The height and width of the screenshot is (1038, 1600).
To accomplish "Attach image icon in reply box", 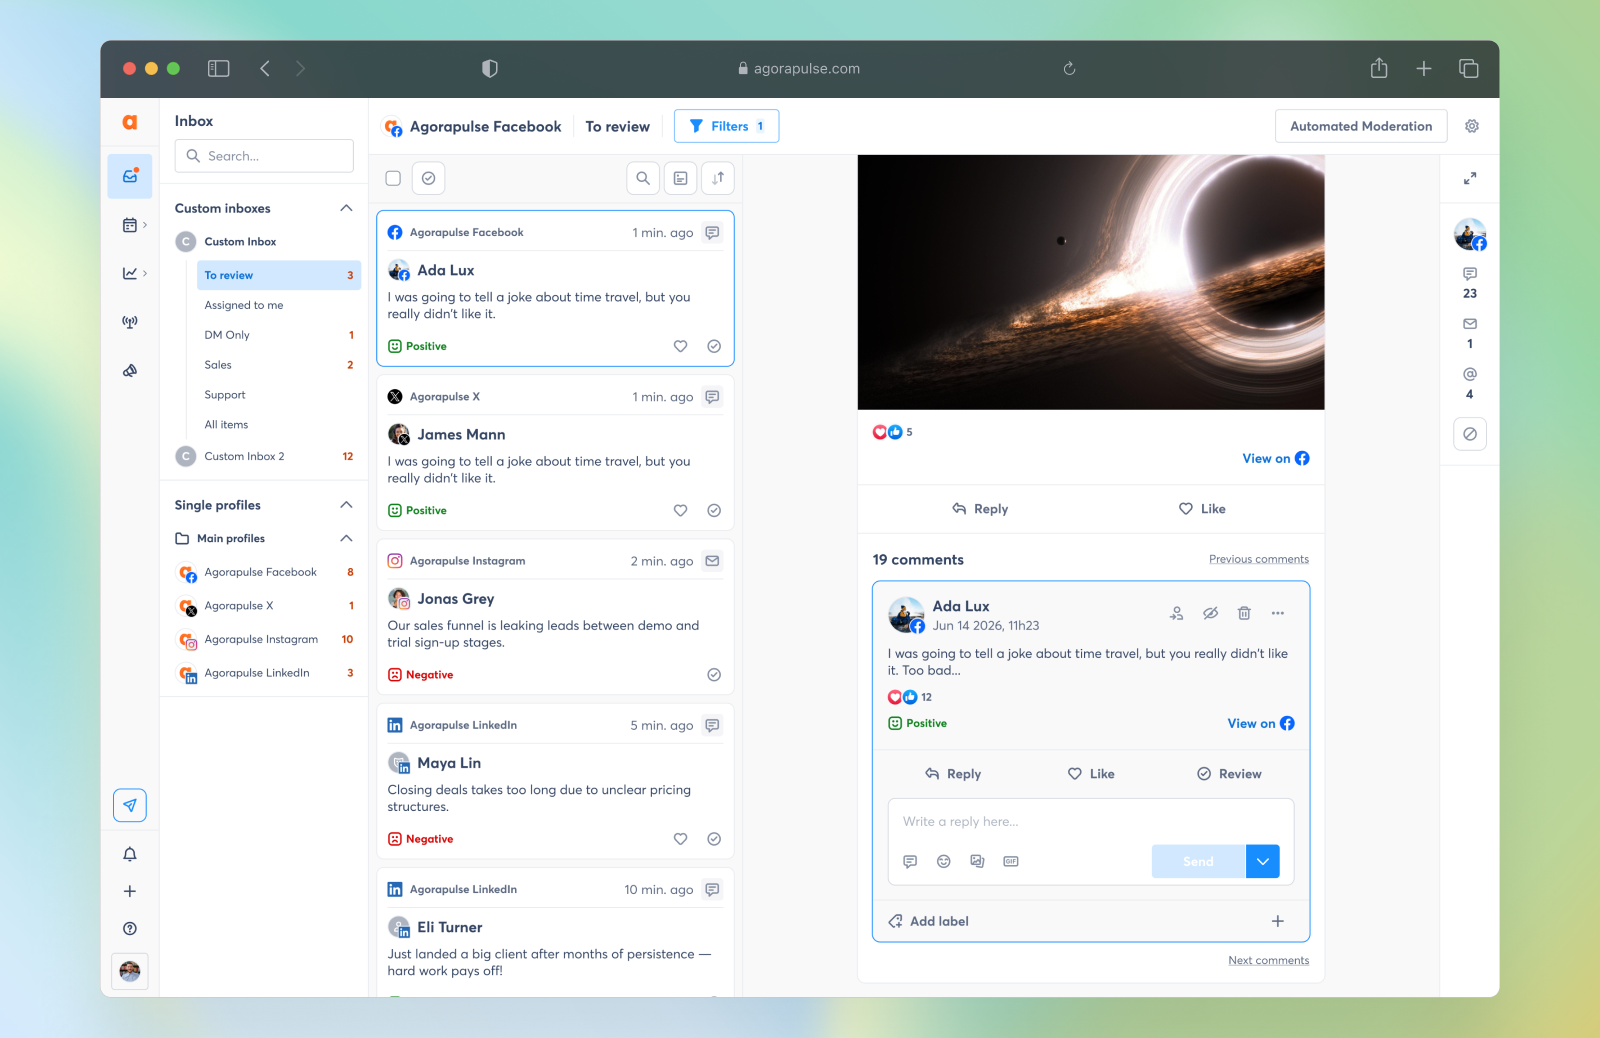I will (978, 861).
